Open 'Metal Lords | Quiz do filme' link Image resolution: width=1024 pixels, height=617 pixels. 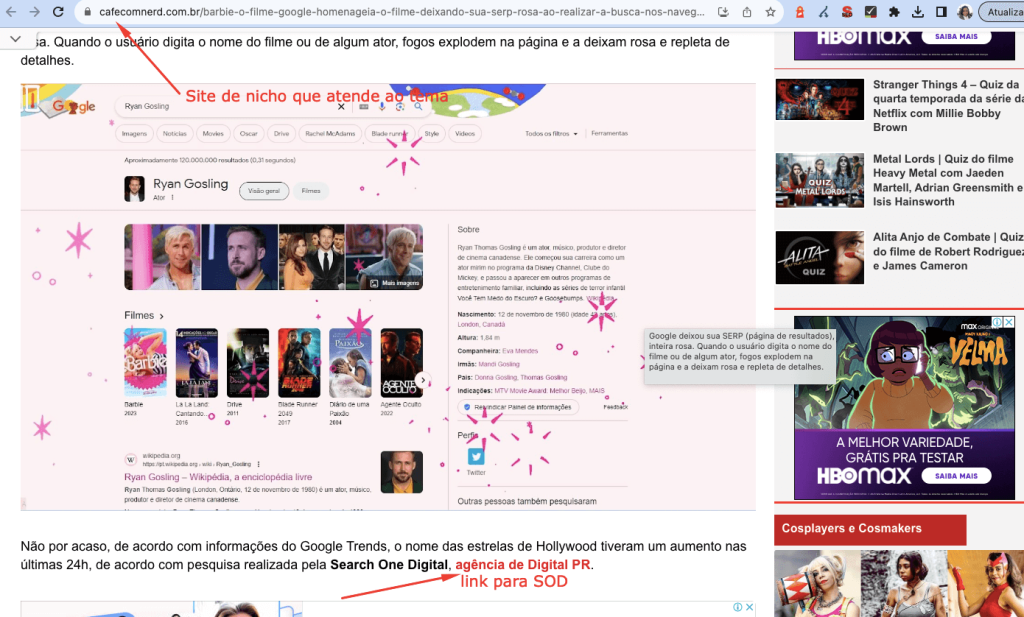point(947,180)
